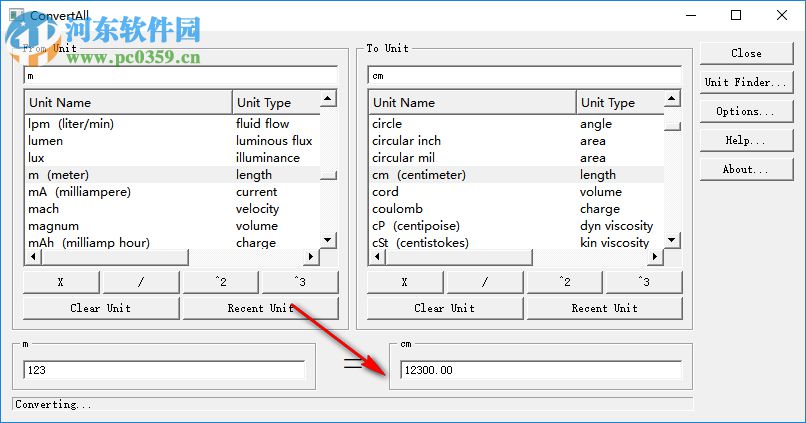Image resolution: width=806 pixels, height=423 pixels.
Task: Open the Unit Finder dialog
Action: click(746, 82)
